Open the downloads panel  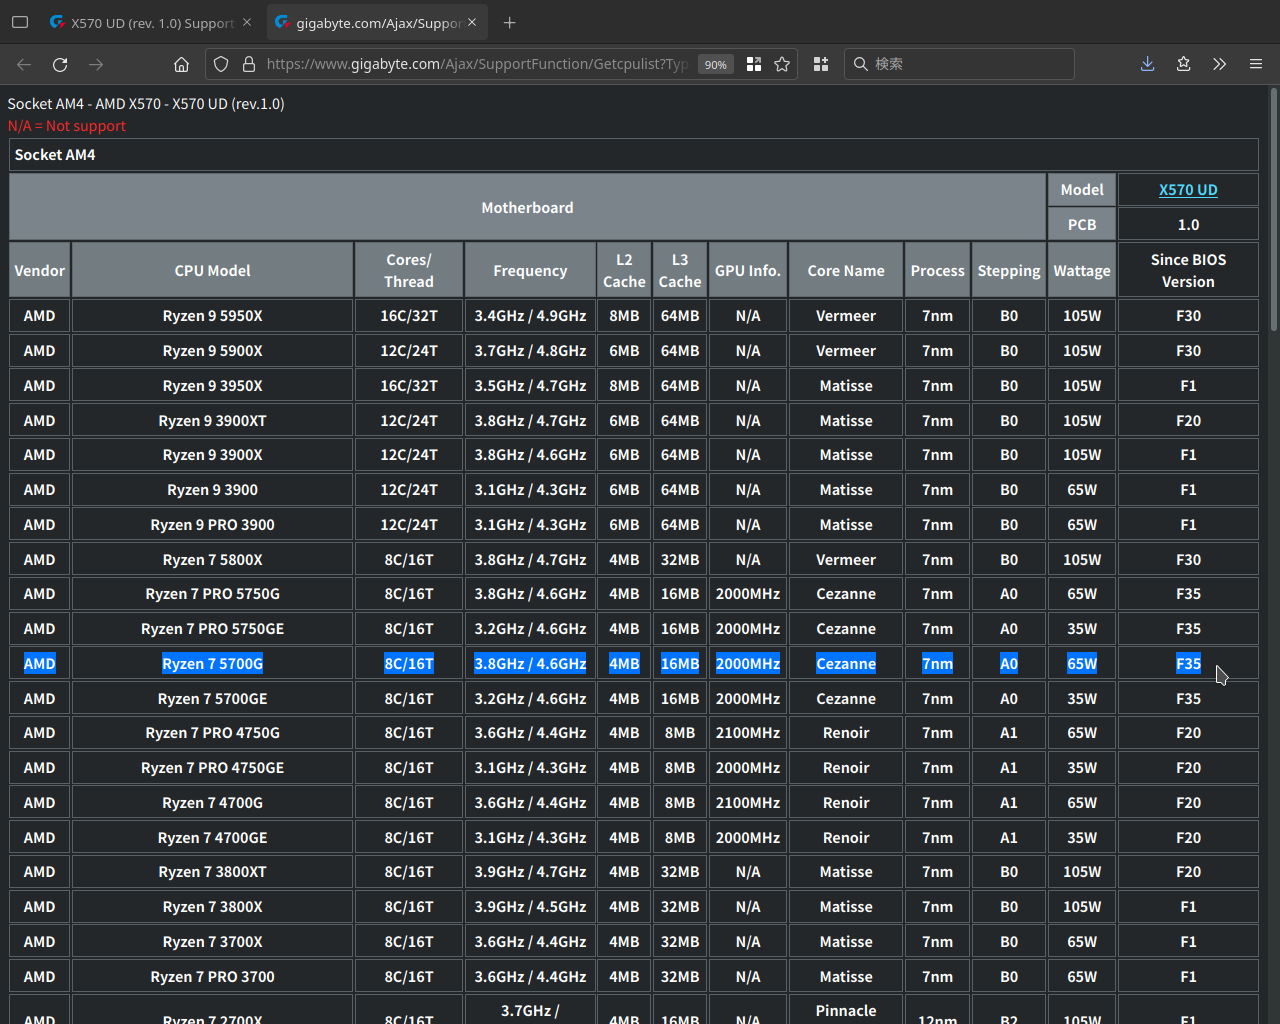1147,64
